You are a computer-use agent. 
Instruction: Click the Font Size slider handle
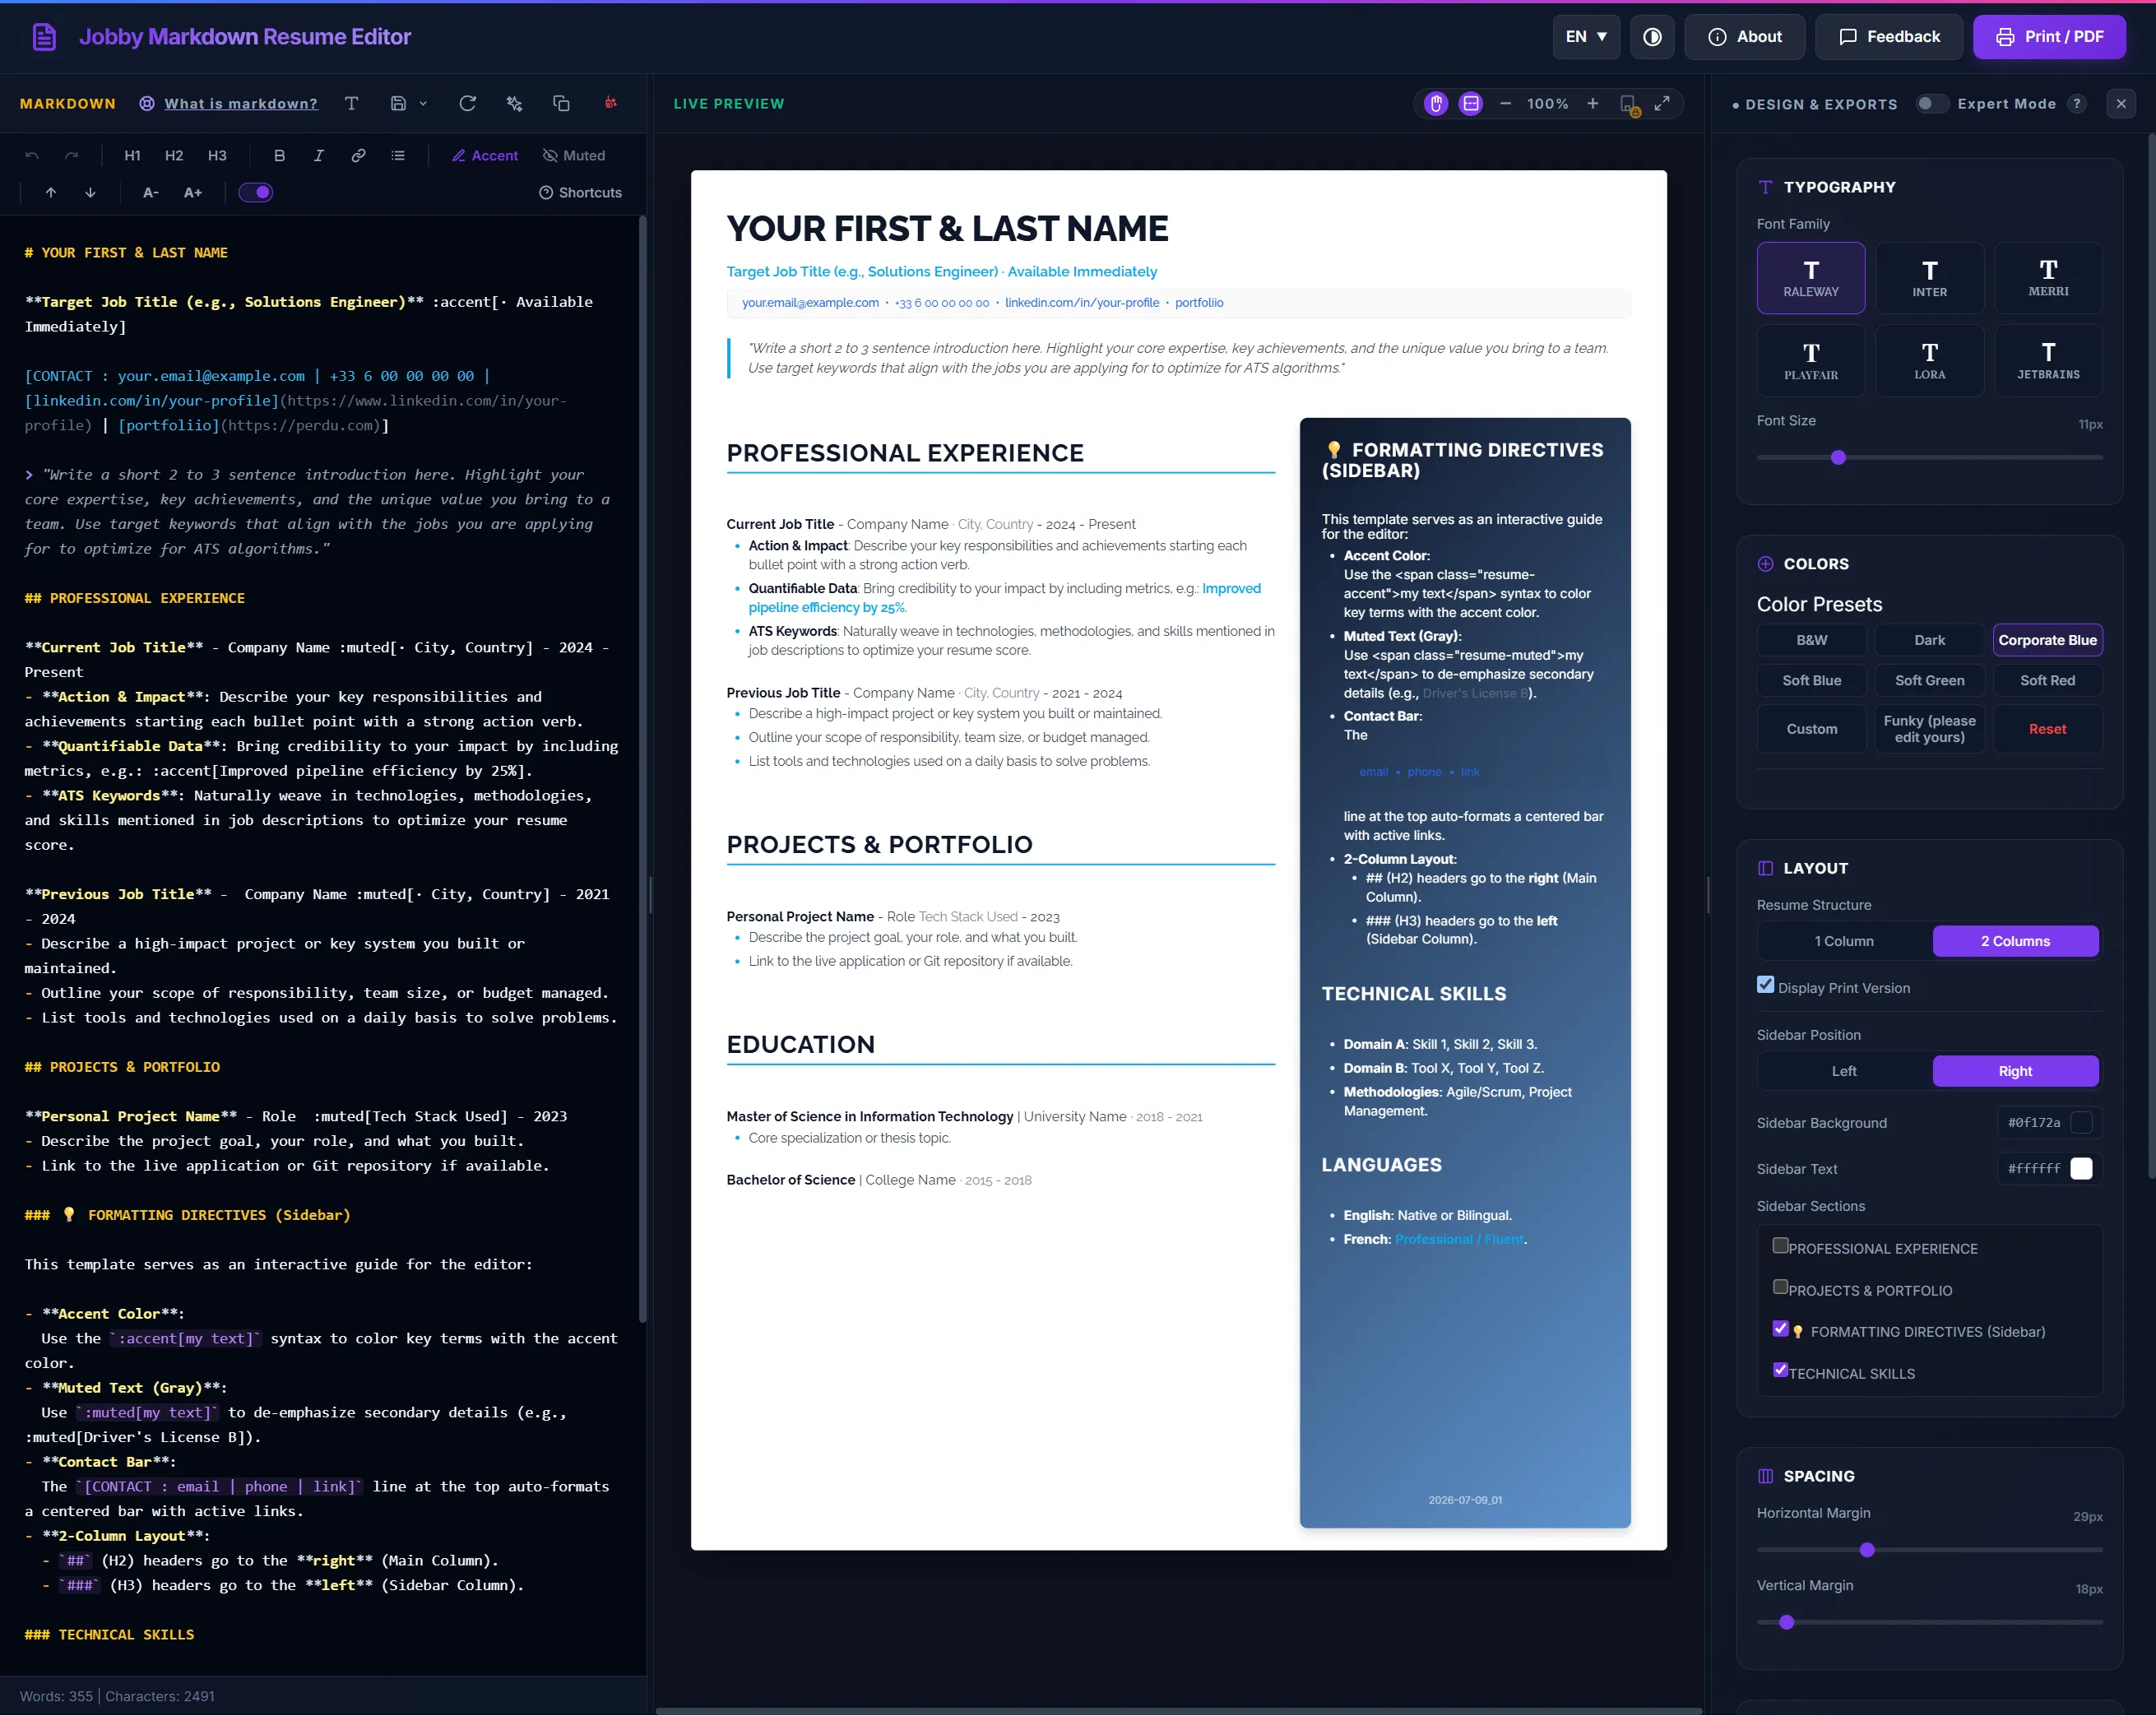coord(1838,458)
